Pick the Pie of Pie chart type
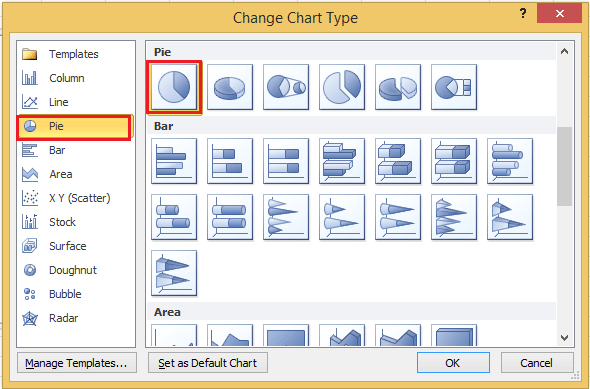This screenshot has width=590, height=389. [x=286, y=87]
